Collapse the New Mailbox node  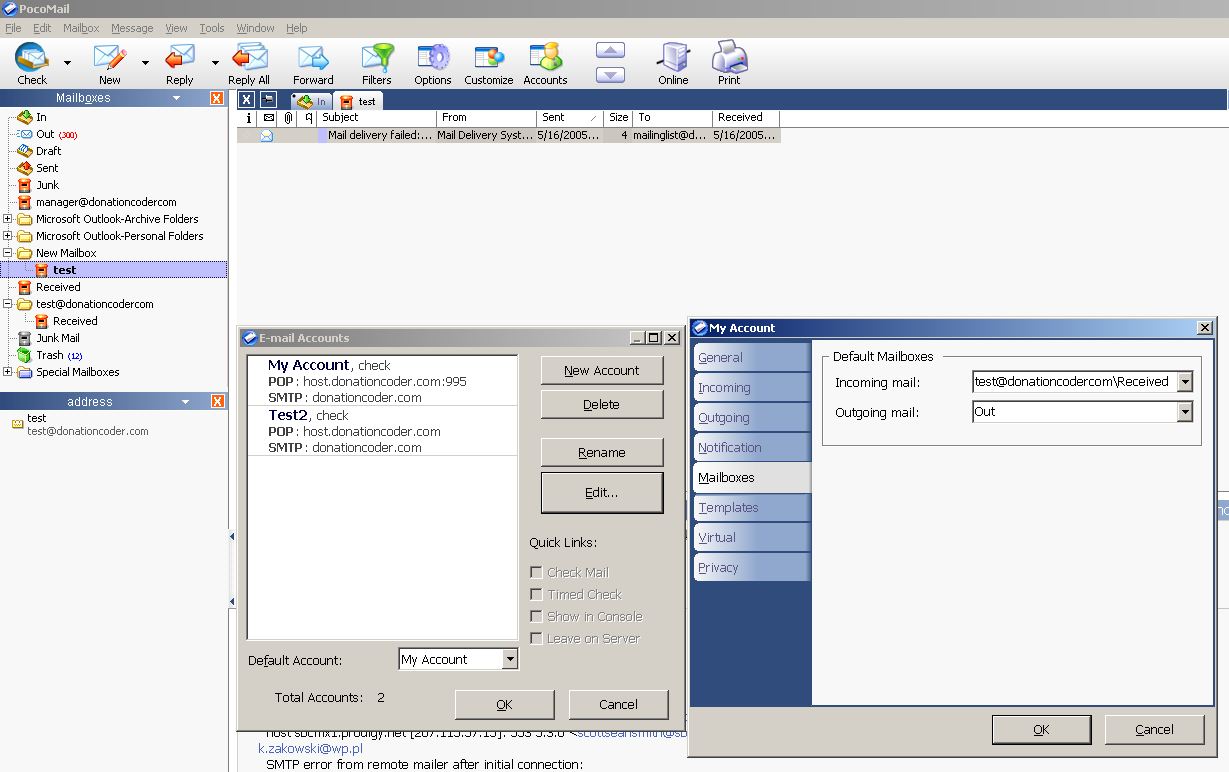[8, 253]
